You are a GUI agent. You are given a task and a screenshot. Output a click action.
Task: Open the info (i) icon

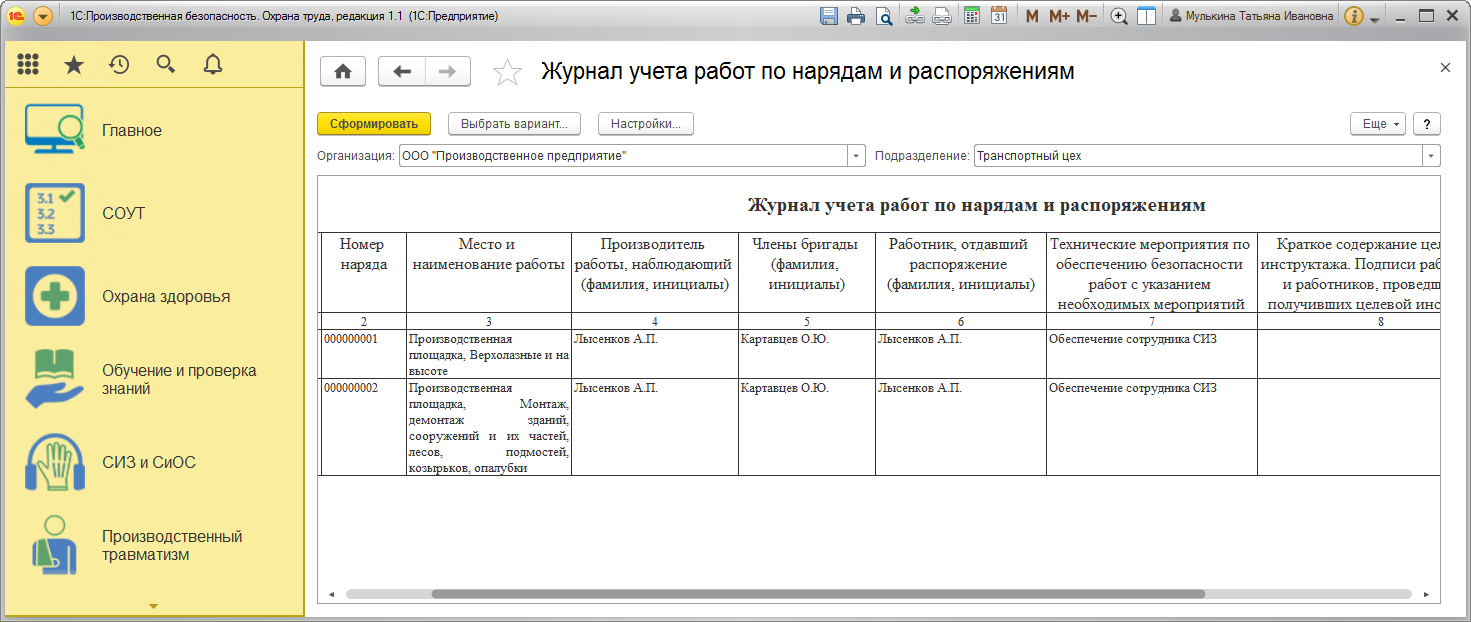1354,16
